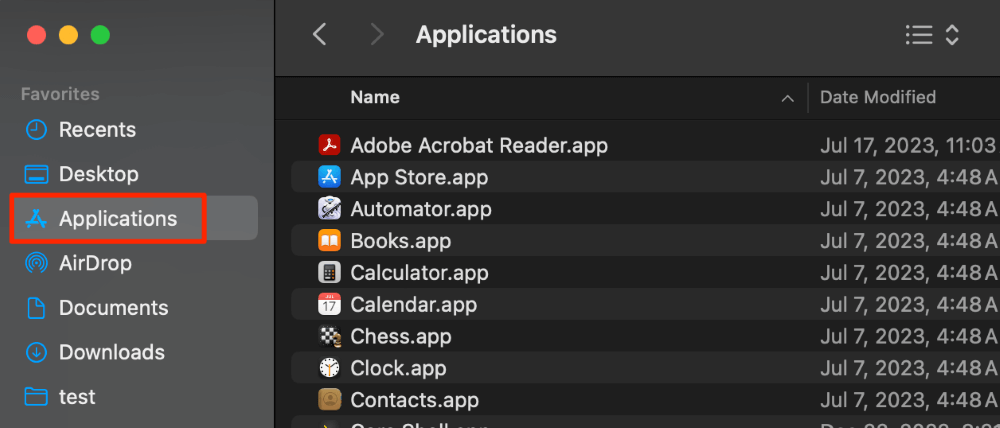Reverse sort order with the Name caret
This screenshot has height=428, width=1000.
(x=788, y=98)
